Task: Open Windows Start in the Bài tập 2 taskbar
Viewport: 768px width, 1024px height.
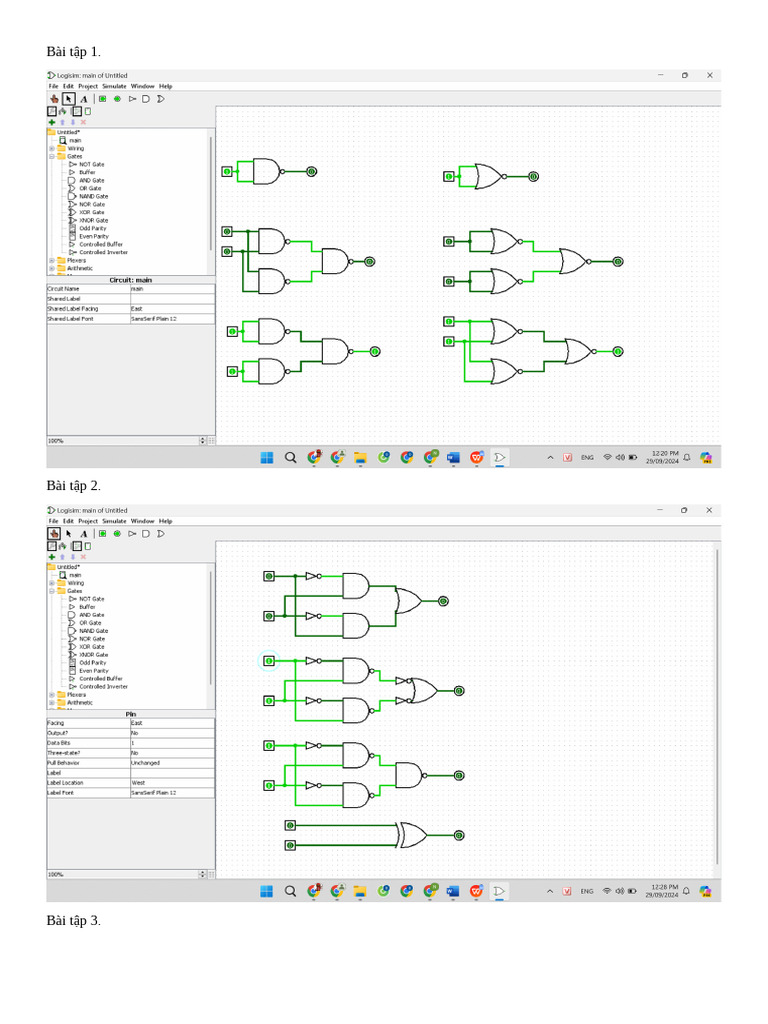Action: 266,891
